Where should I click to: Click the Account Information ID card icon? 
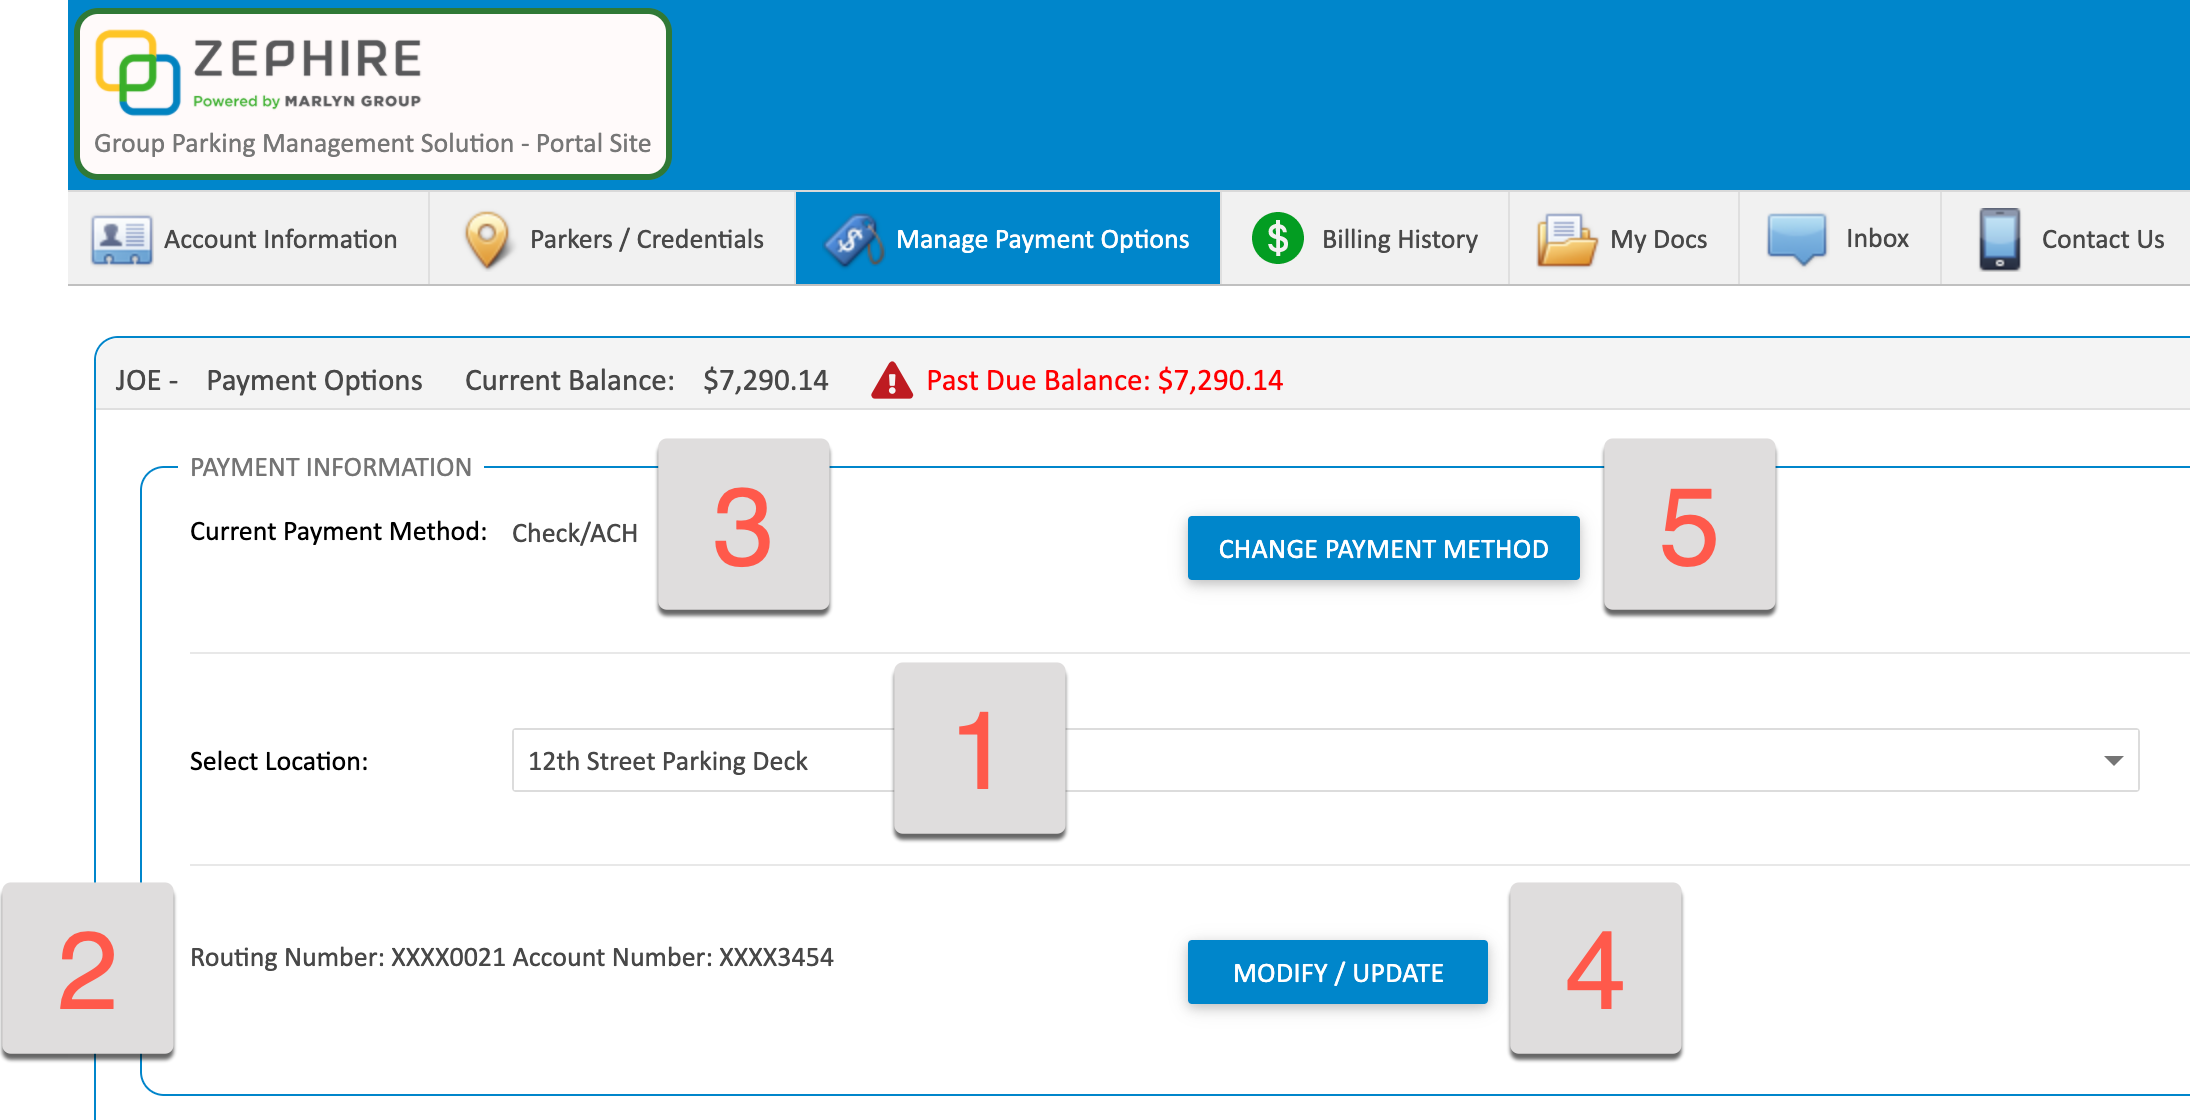point(122,238)
